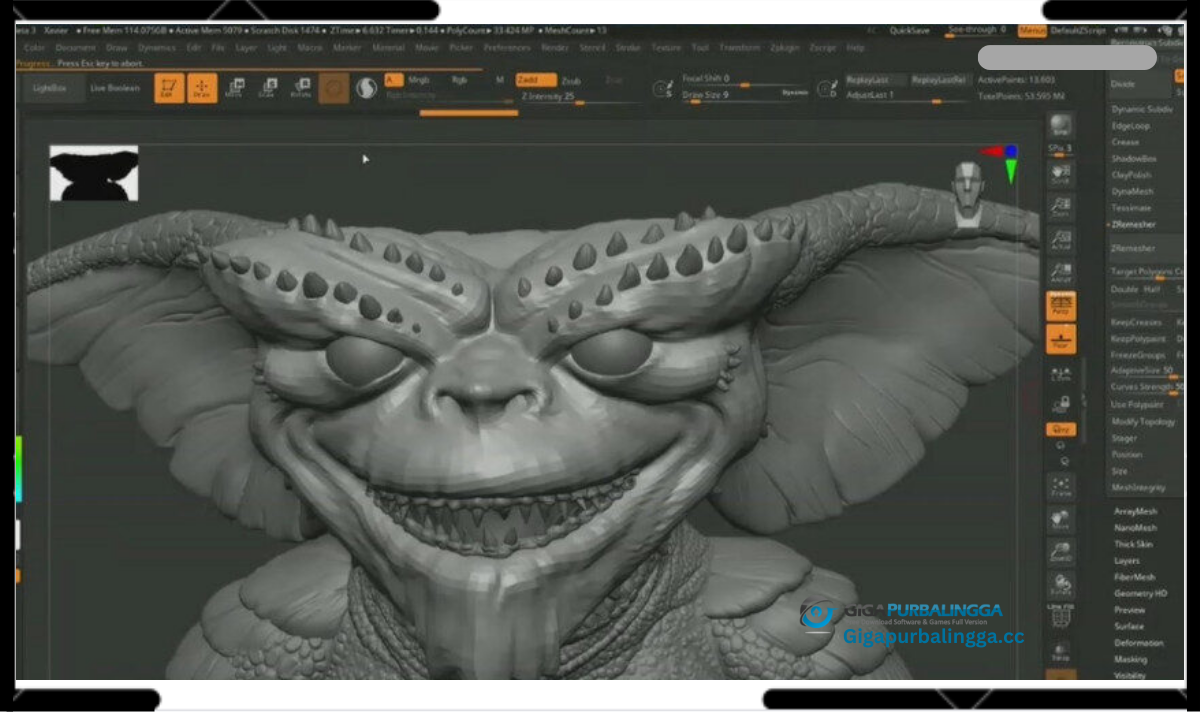Click the Frame mesh icon
1200x720 pixels.
(1061, 487)
